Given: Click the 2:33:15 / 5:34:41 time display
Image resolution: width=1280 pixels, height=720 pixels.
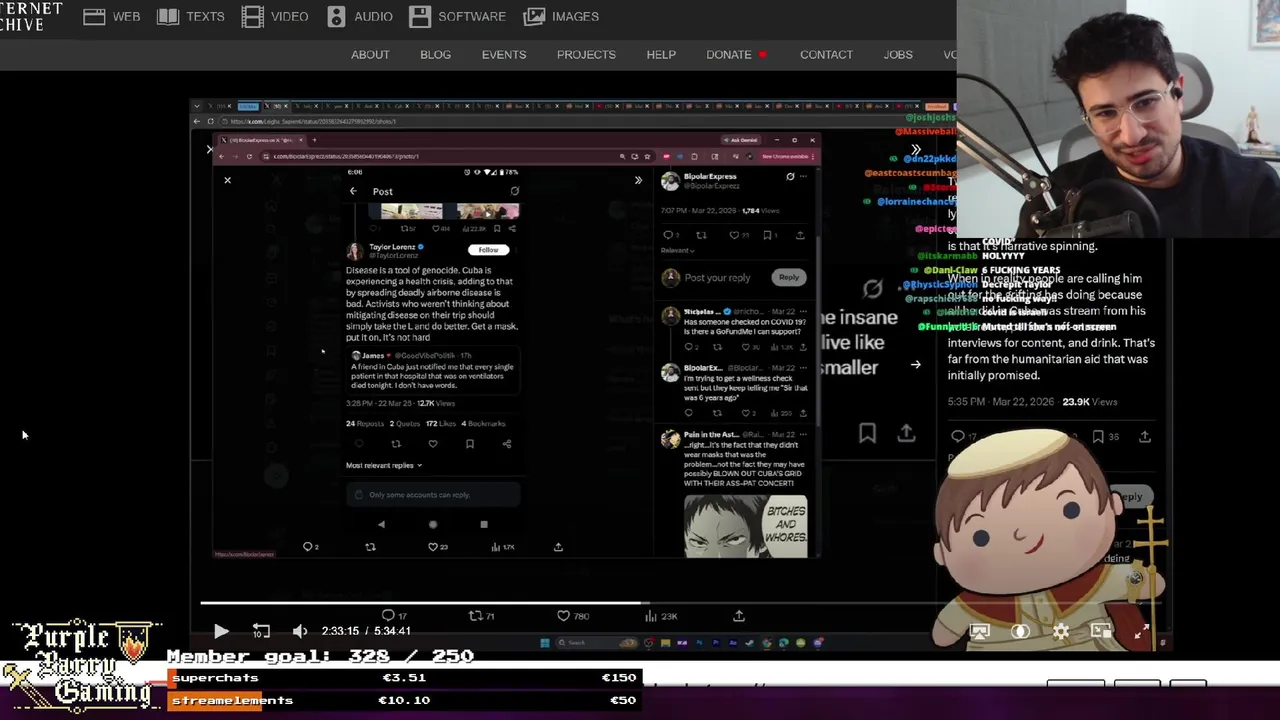Looking at the screenshot, I should point(366,631).
